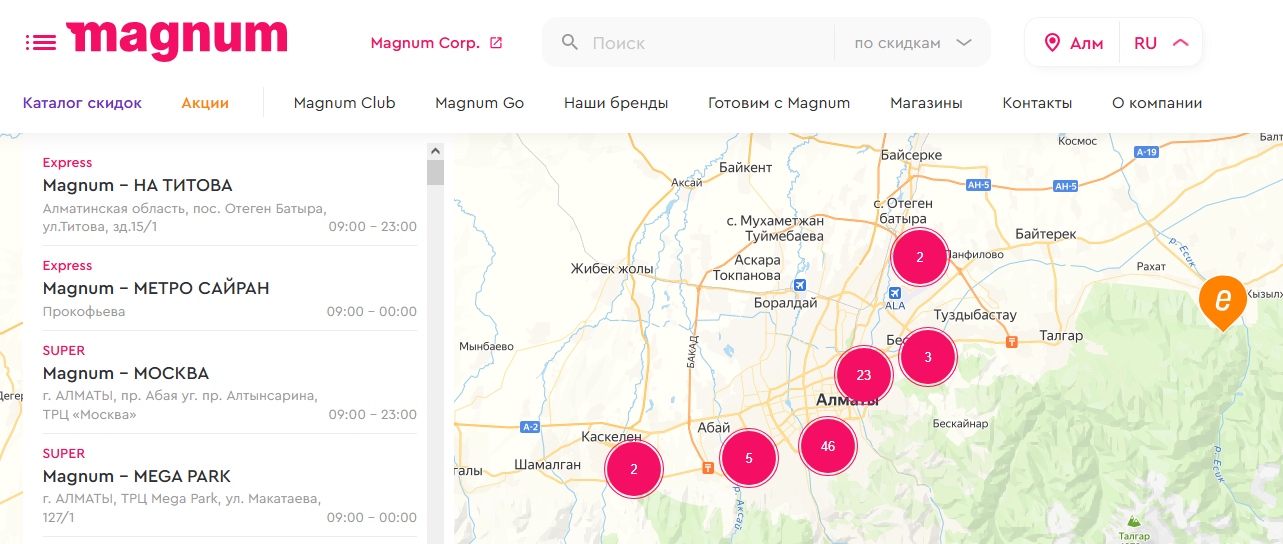The width and height of the screenshot is (1283, 544).
Task: Open Каталог скидок menu item
Action: point(82,103)
